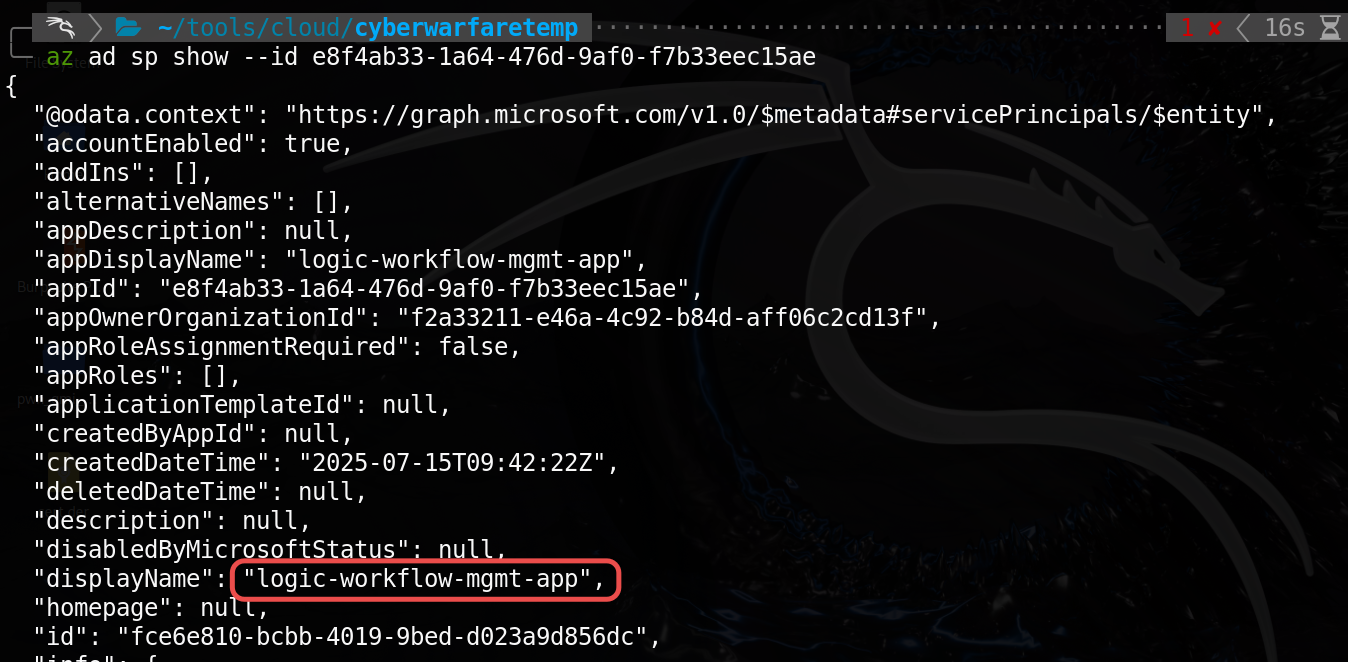The image size is (1348, 662).
Task: Click the highlighted displayName value logic-workflow-mgmt-app
Action: point(424,579)
